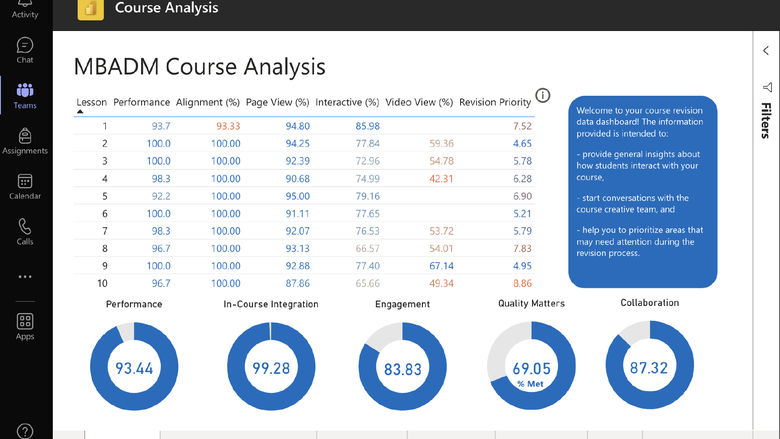
Task: Click Lesson 1 interactive value 85.98
Action: point(368,126)
